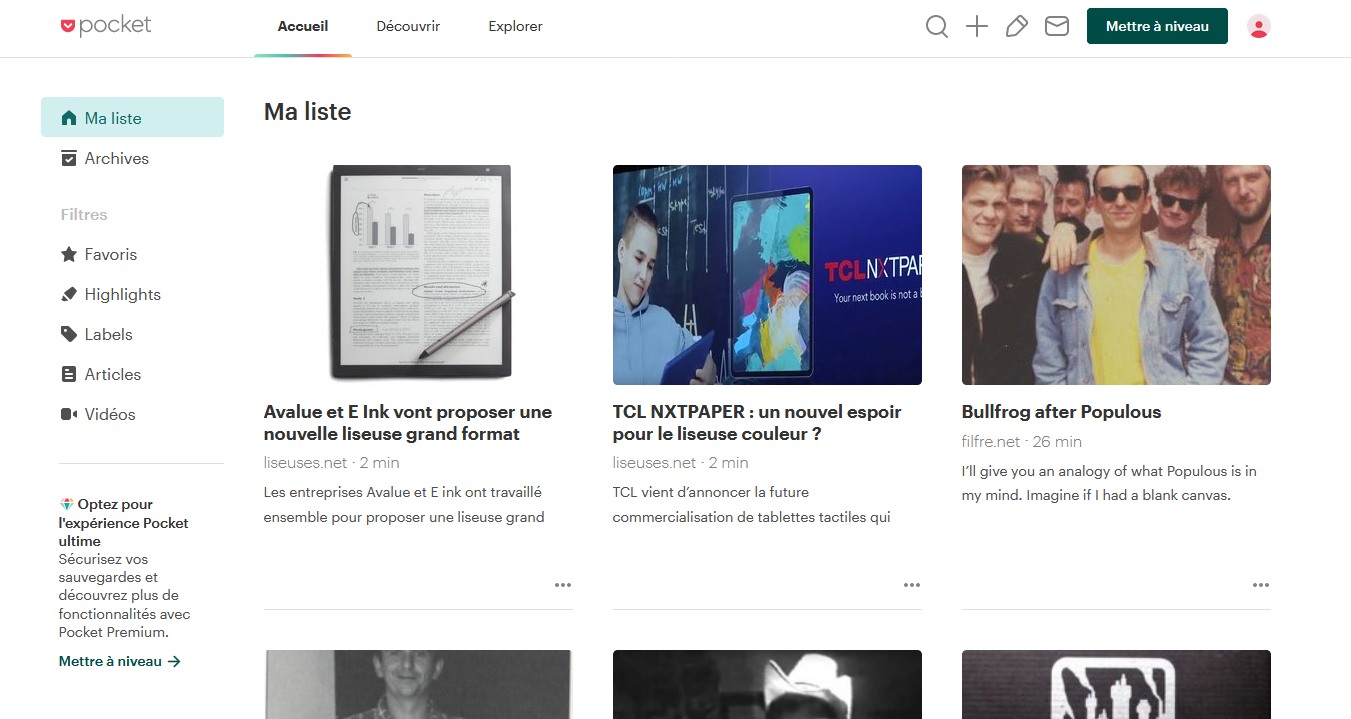This screenshot has height=719, width=1351.
Task: Click the TCL NXTPAPER thumbnail image
Action: [x=767, y=275]
